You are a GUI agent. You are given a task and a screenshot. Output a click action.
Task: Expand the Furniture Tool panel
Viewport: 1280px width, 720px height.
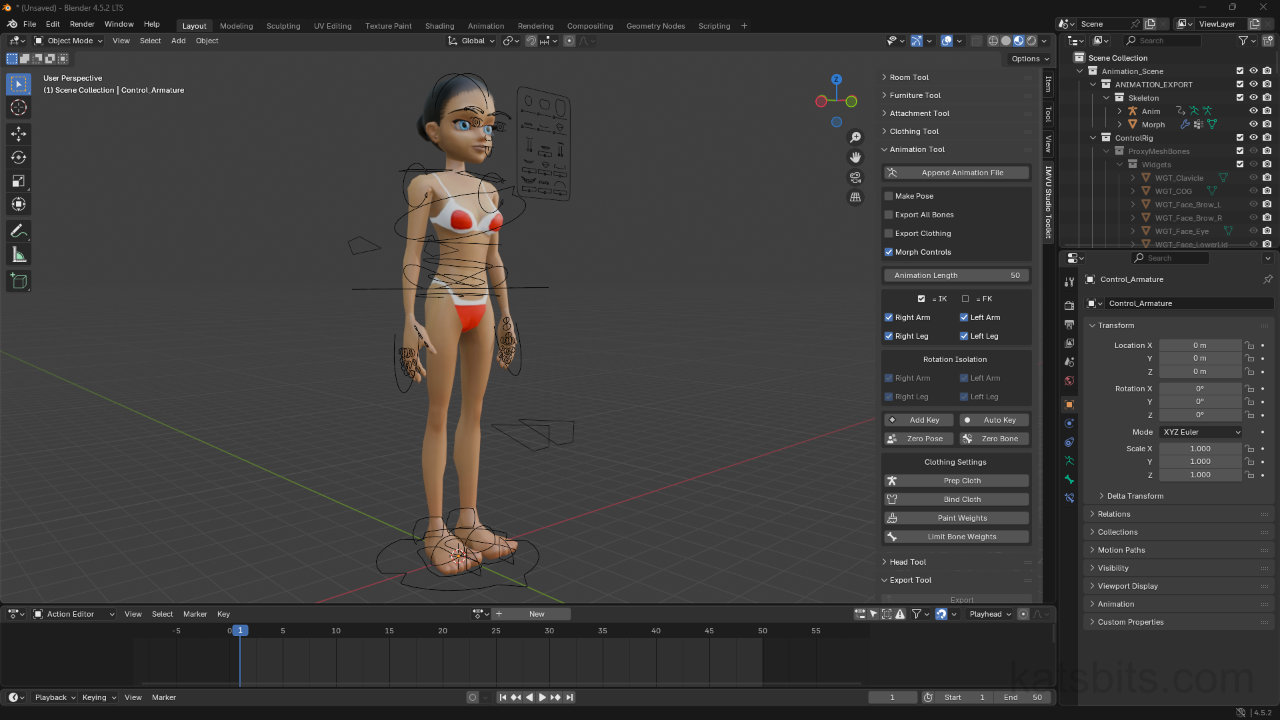pos(915,95)
